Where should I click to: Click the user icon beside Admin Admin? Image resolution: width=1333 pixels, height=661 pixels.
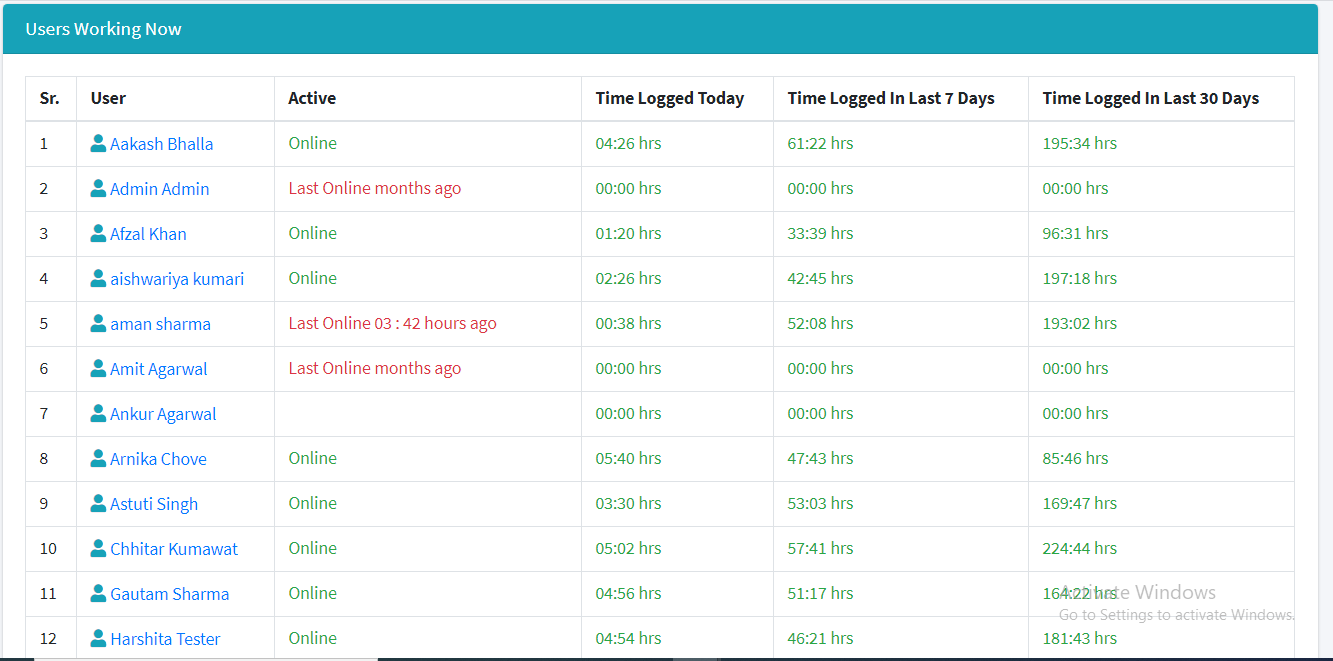click(x=98, y=188)
